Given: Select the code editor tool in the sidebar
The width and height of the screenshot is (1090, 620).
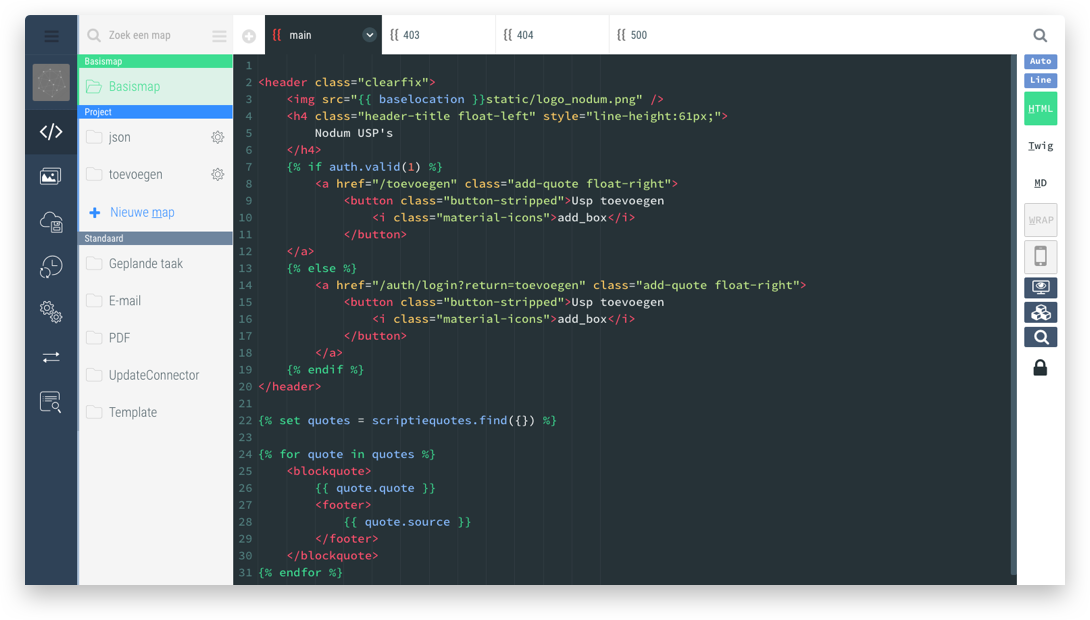Looking at the screenshot, I should coord(51,130).
